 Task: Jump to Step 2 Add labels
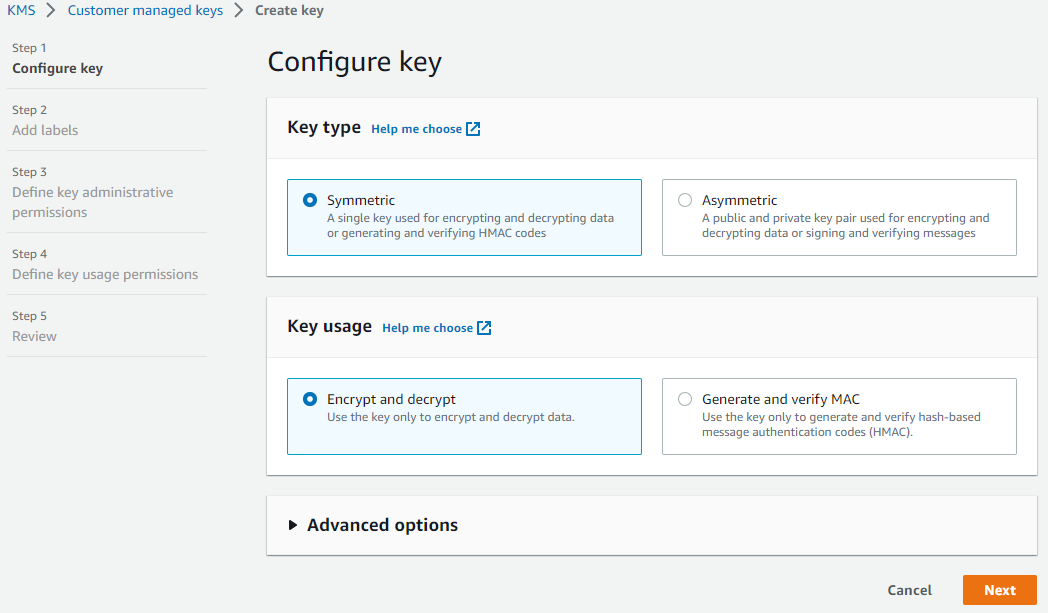[x=45, y=130]
